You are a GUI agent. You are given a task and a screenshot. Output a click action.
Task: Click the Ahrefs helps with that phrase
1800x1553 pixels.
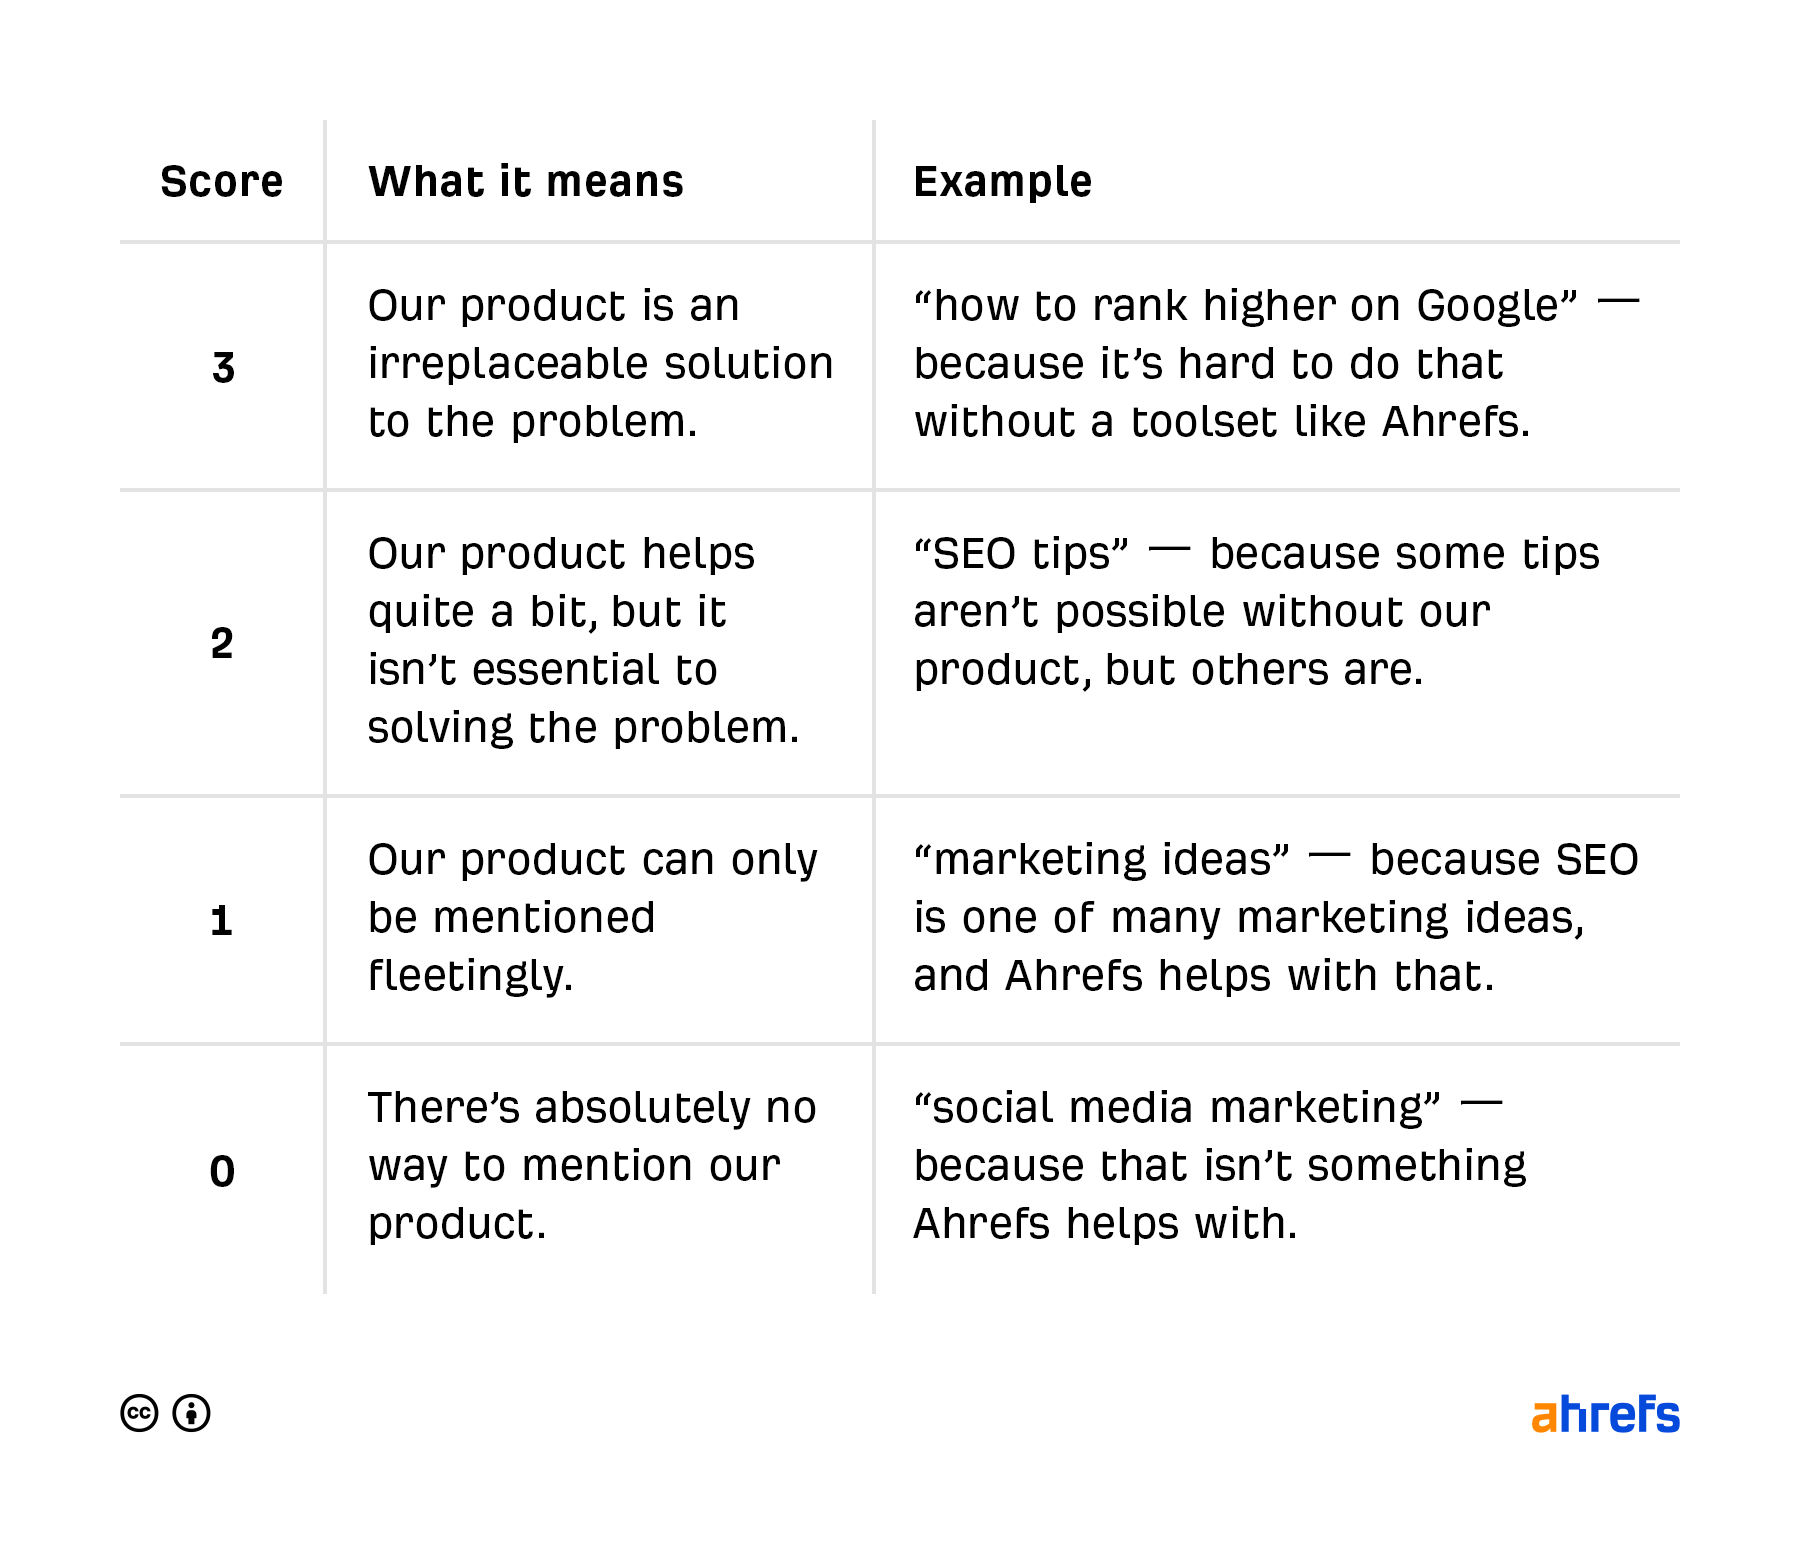[x=1250, y=976]
